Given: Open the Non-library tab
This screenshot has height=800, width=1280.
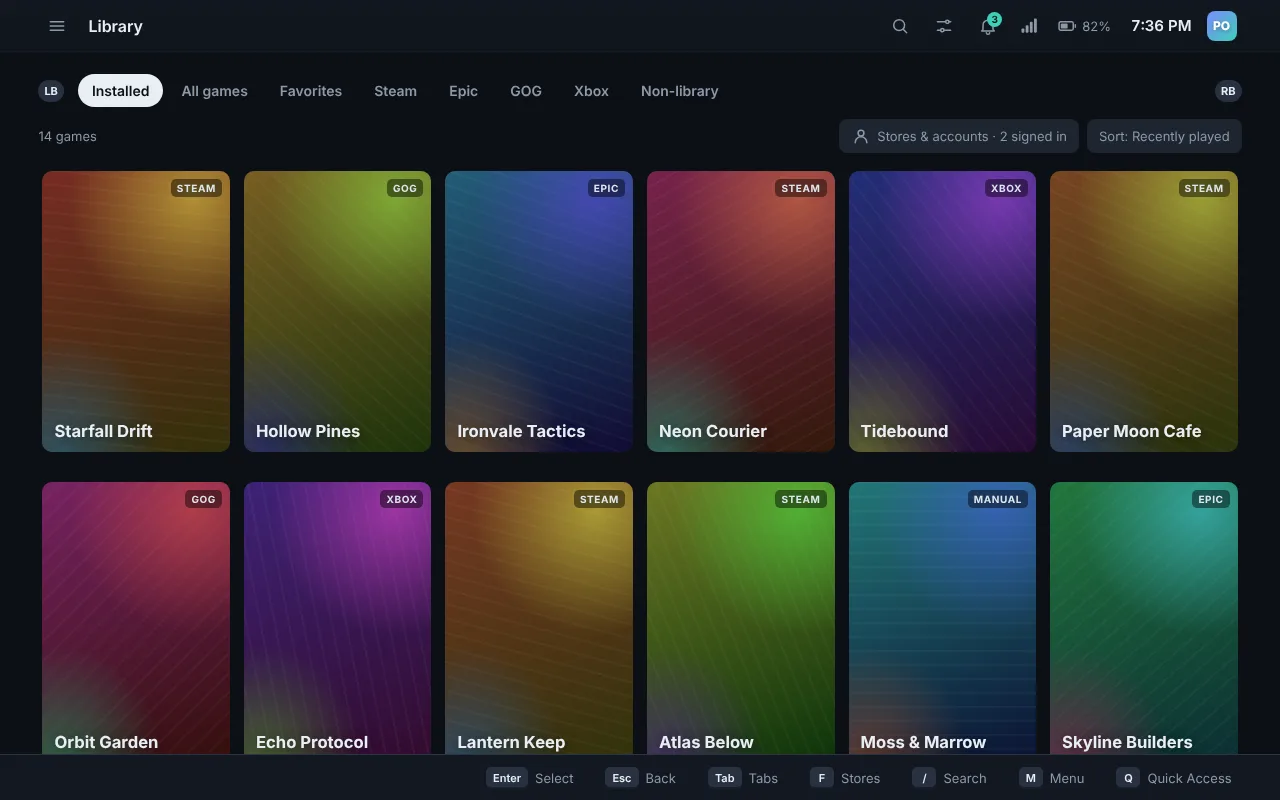Looking at the screenshot, I should [x=679, y=91].
